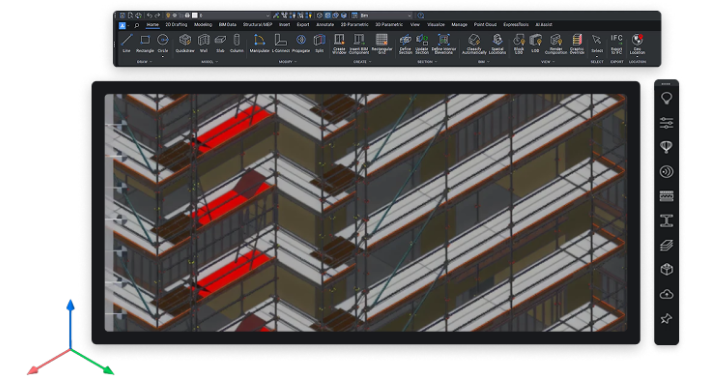Open the sliders settings panel in sidebar

coord(666,123)
